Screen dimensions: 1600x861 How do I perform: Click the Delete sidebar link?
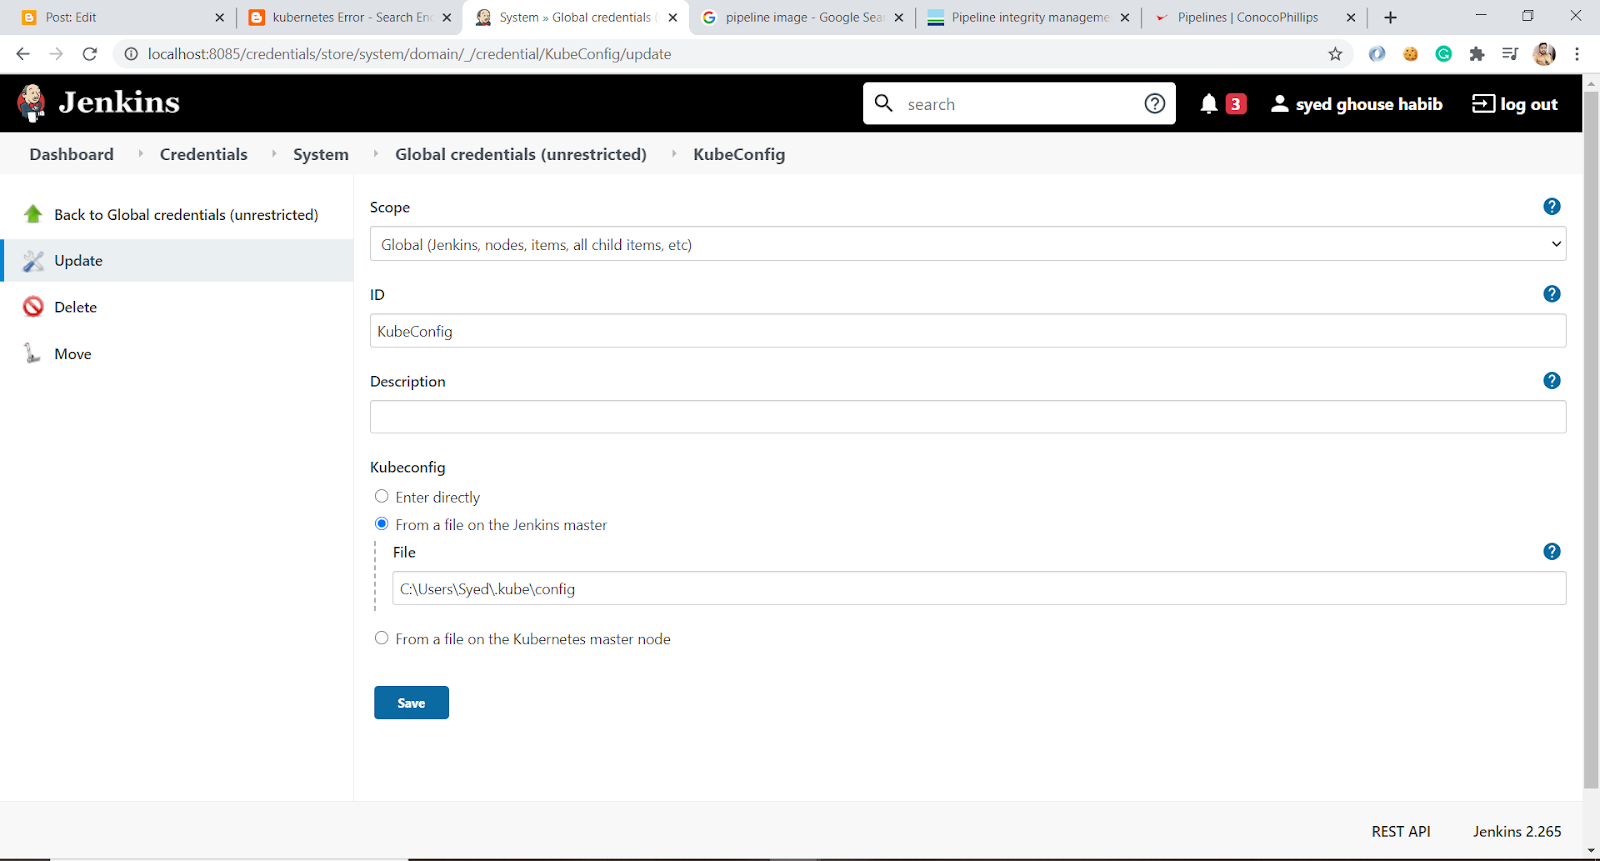coord(76,307)
